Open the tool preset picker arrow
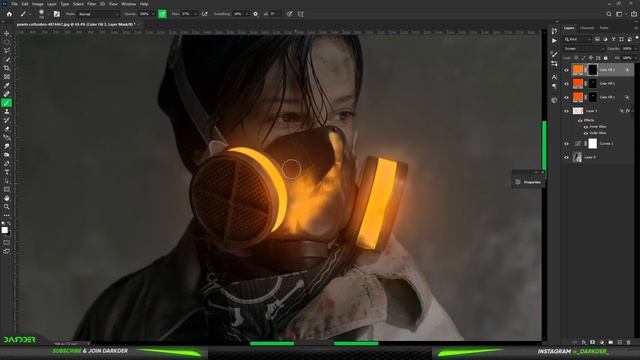640x360 pixels. [x=30, y=14]
